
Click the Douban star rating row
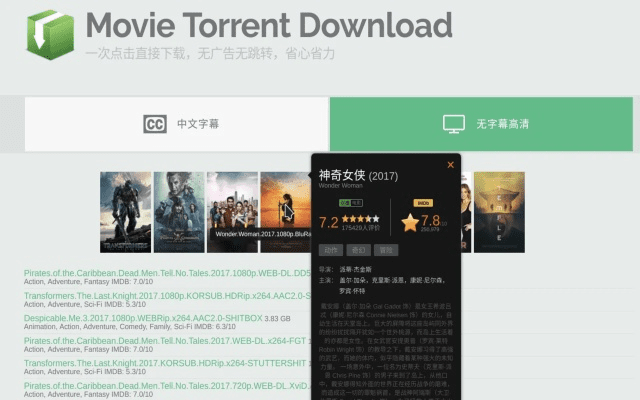click(x=361, y=218)
